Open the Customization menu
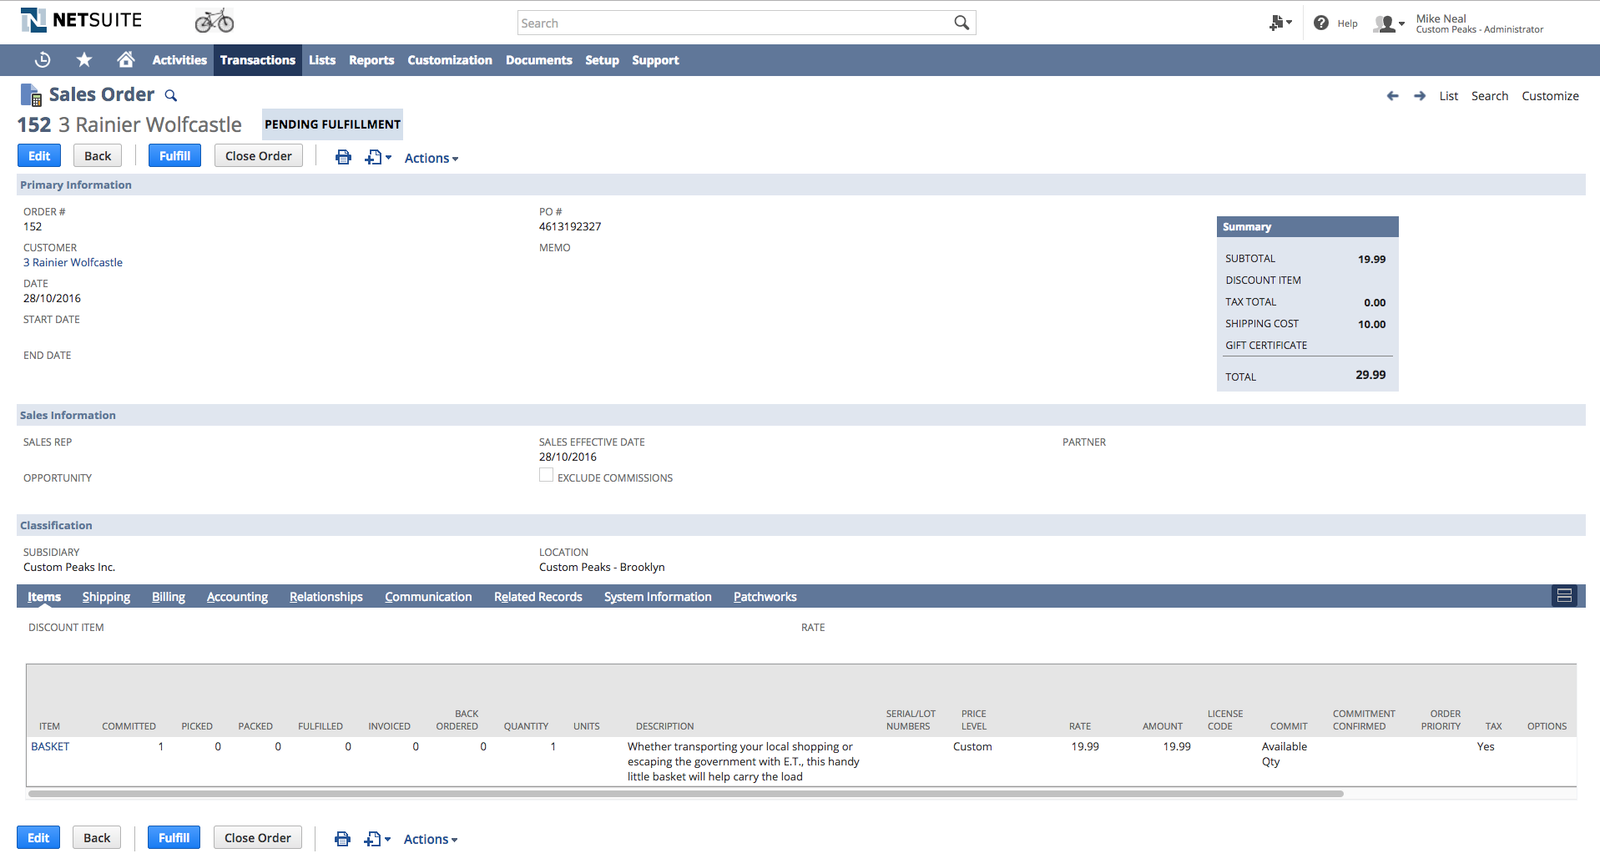Image resolution: width=1600 pixels, height=864 pixels. pyautogui.click(x=449, y=60)
